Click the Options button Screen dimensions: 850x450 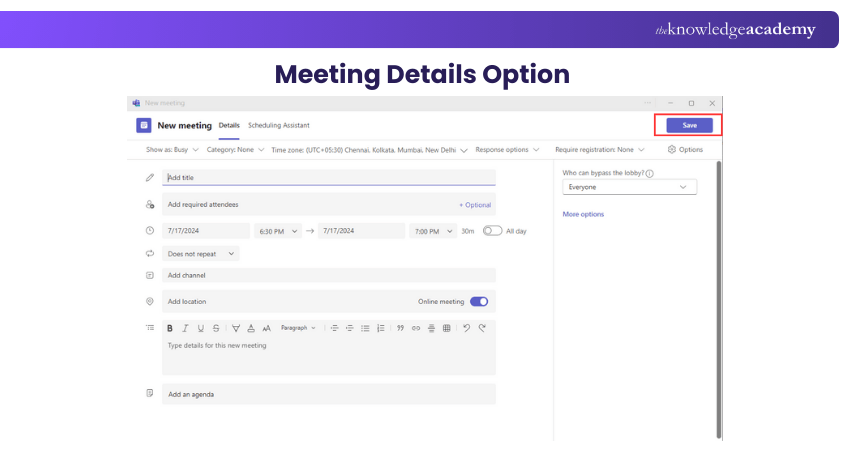point(685,150)
